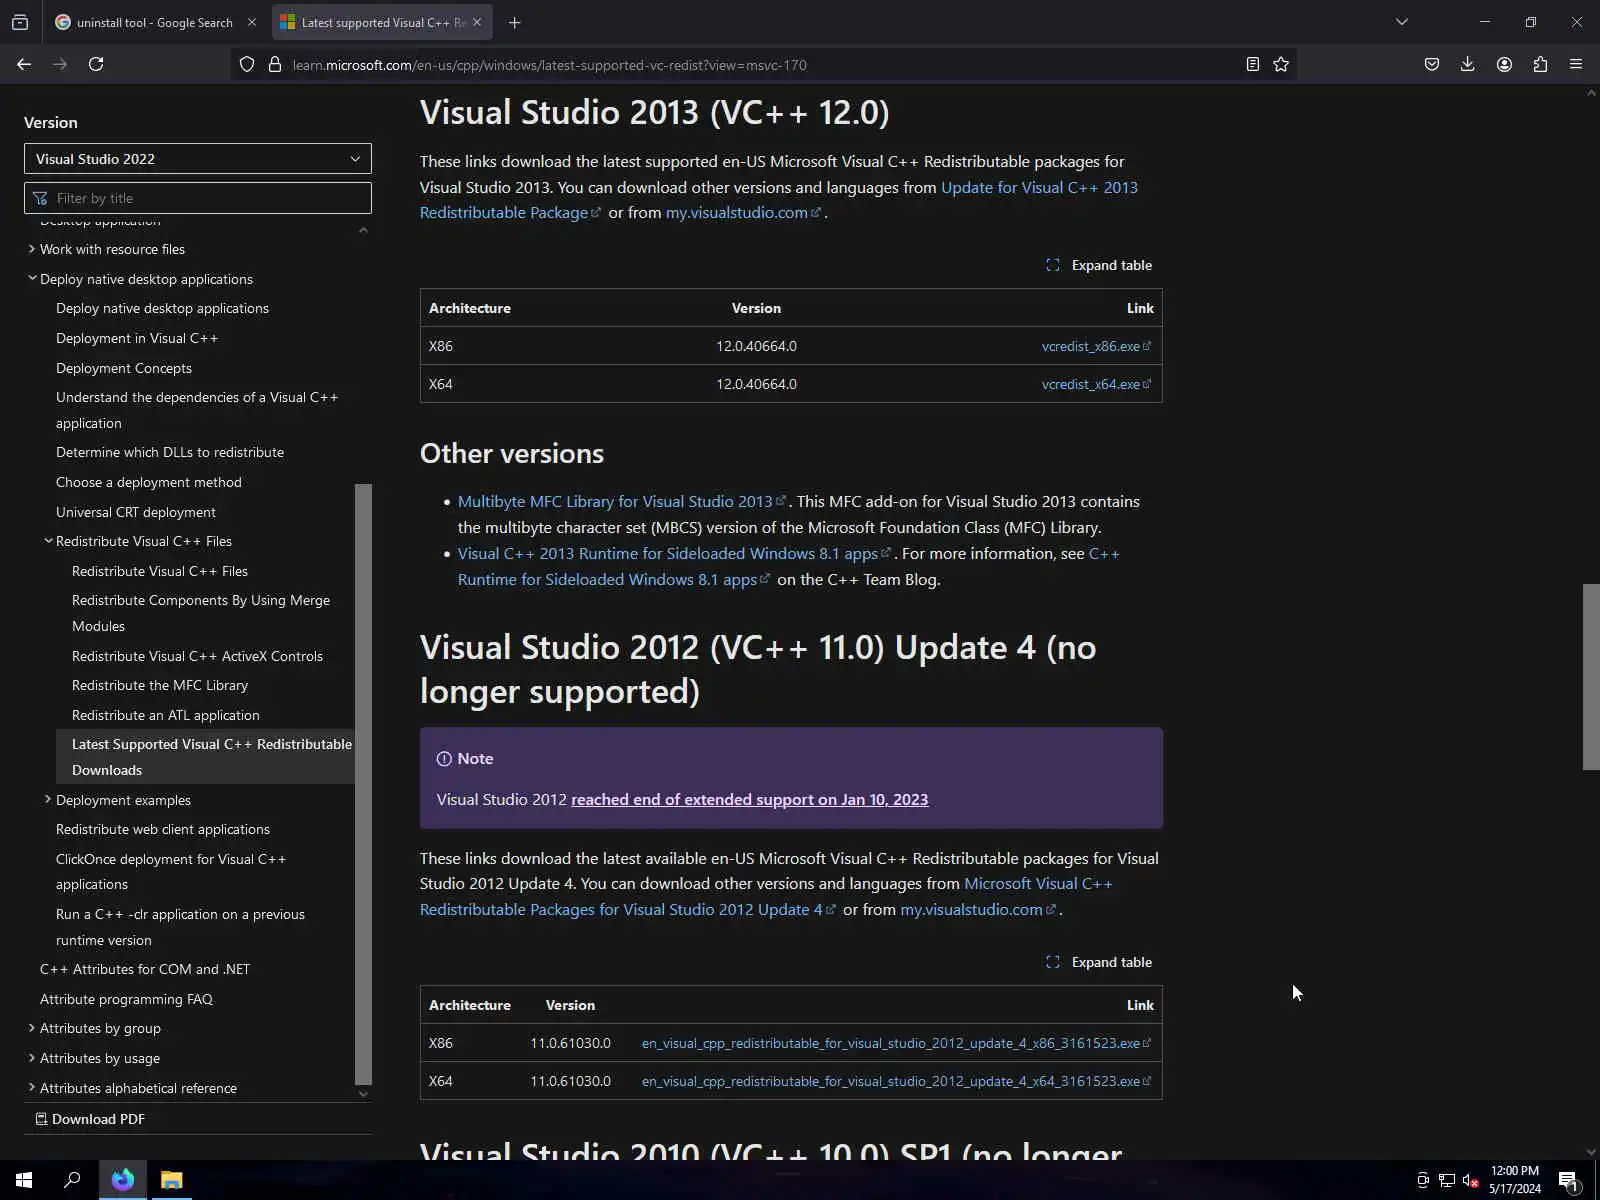Click the sidebar tree scrollbar thumb

(363, 784)
